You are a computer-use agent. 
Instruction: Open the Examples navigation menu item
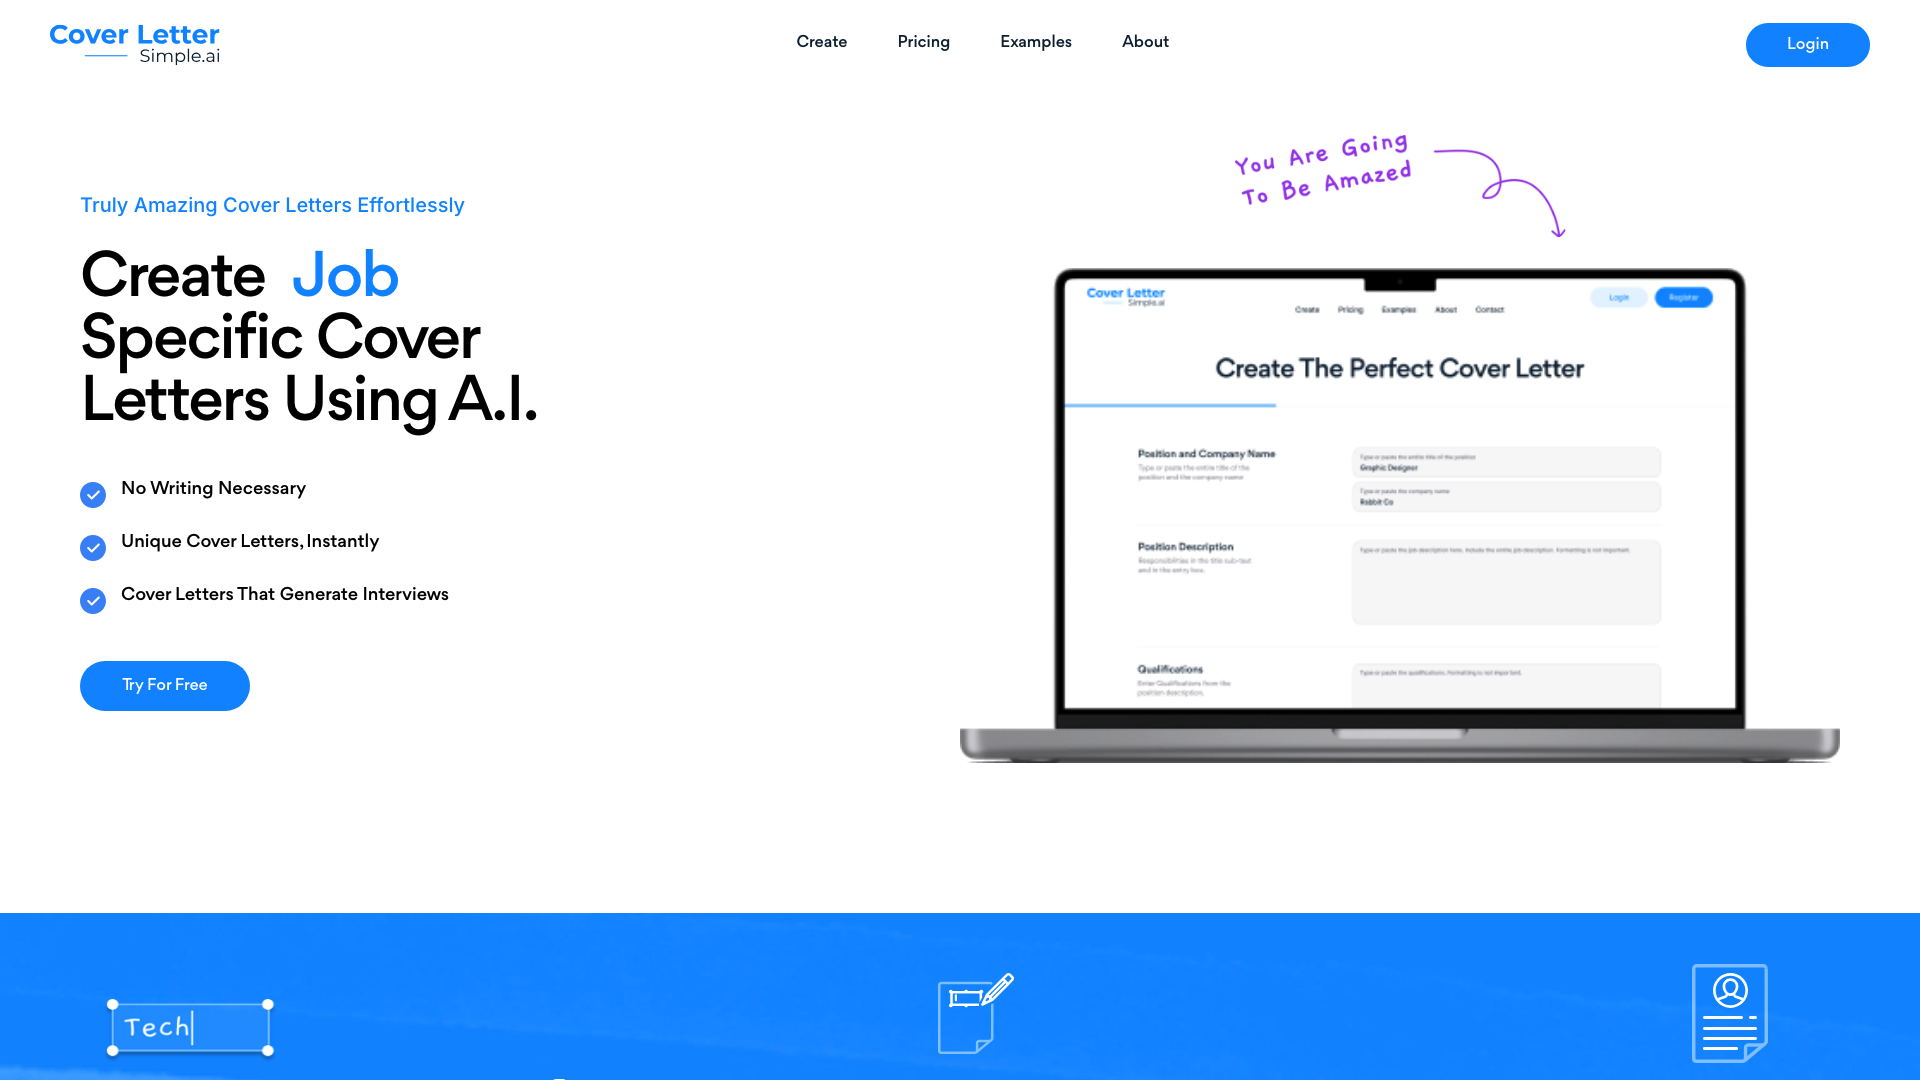coord(1035,42)
